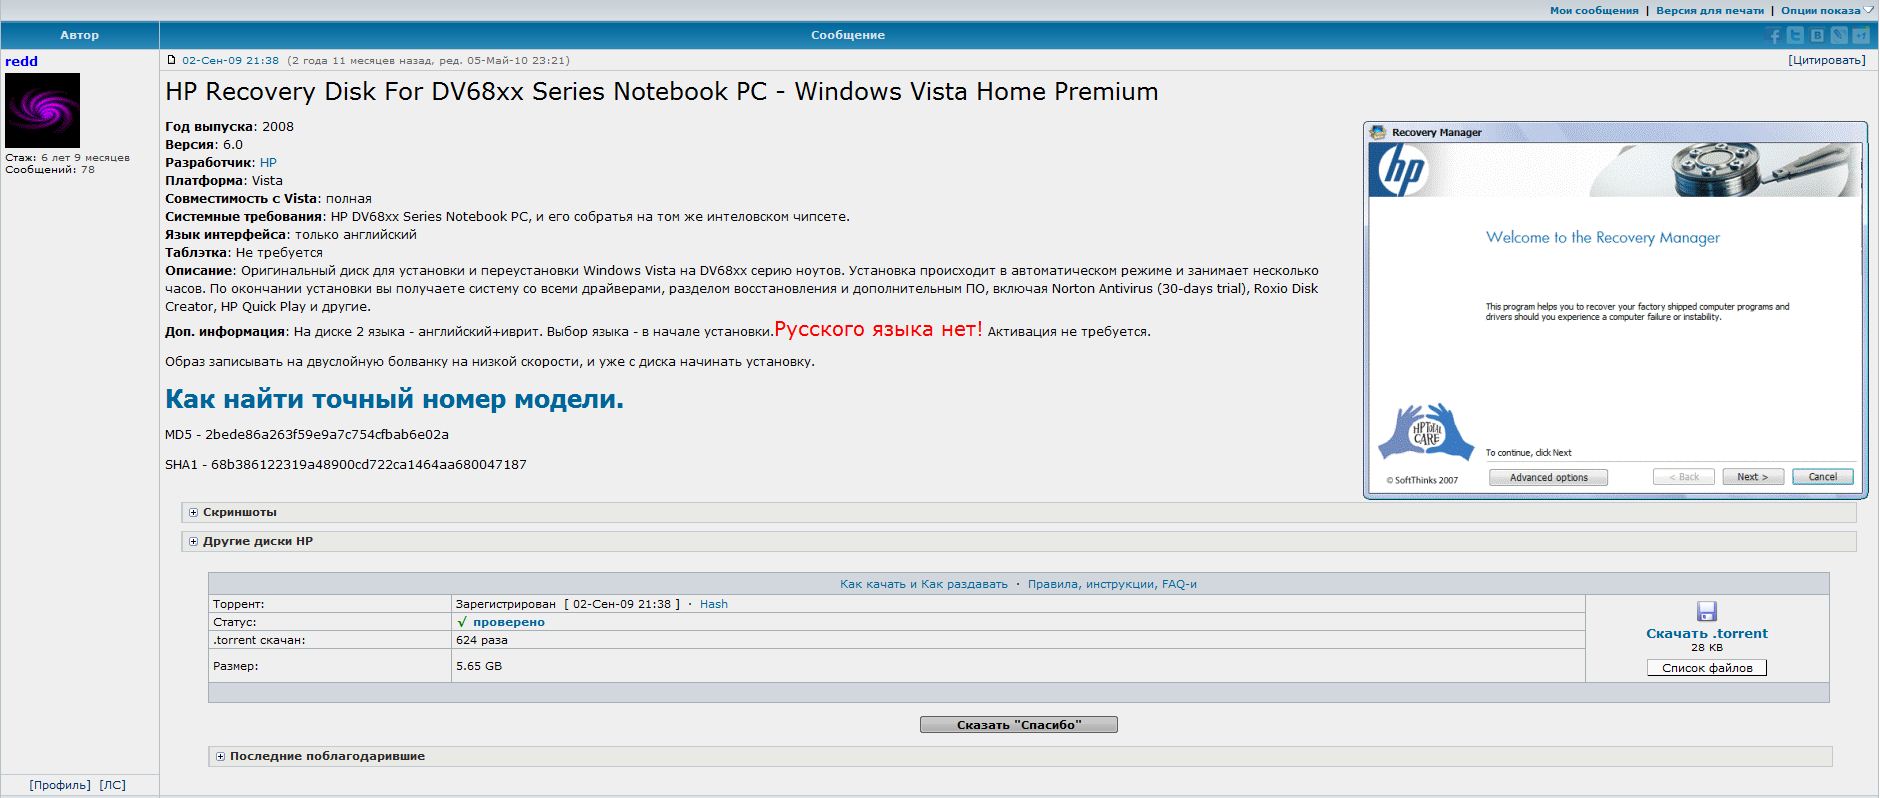Share the post on VKontakte
Screen dimensions: 1880x798
point(1818,36)
